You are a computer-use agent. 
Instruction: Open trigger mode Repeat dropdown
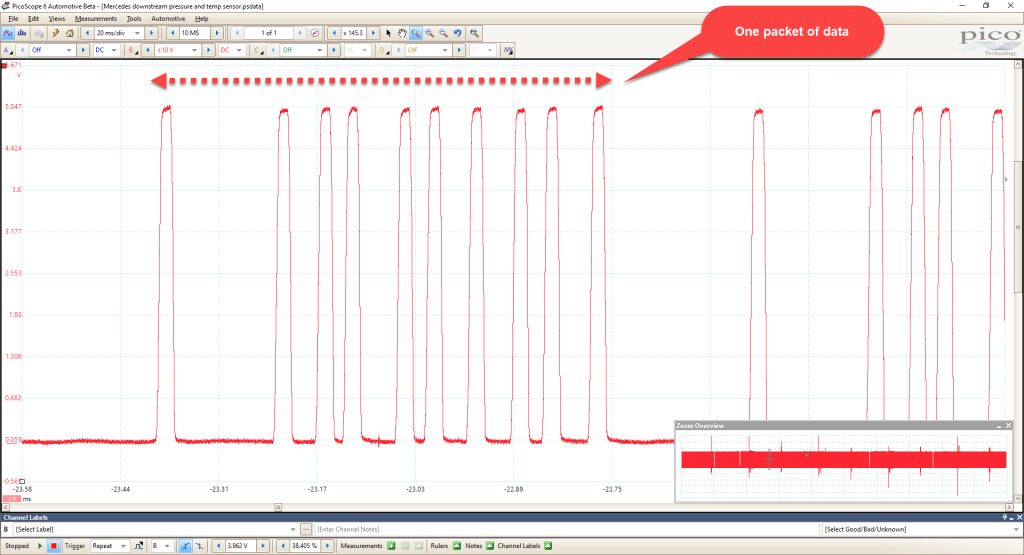pos(110,546)
